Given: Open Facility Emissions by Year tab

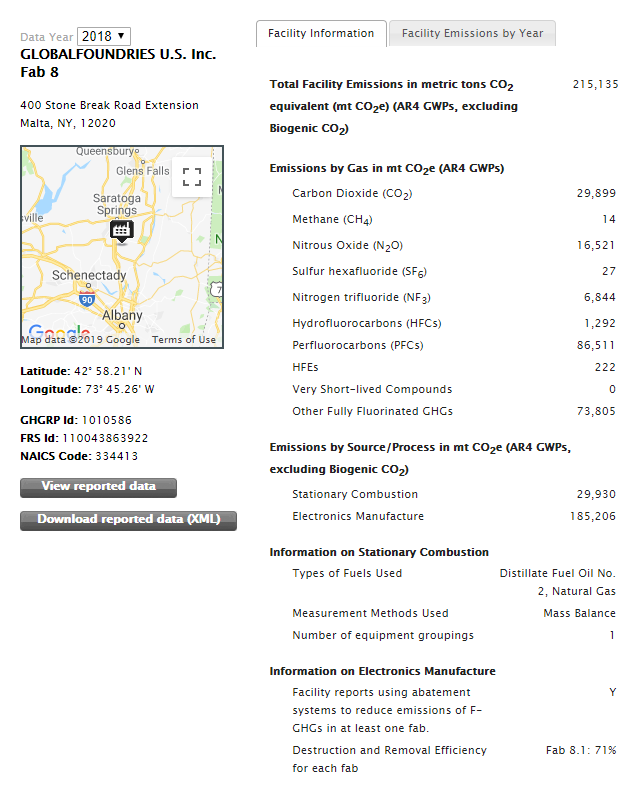Looking at the screenshot, I should 472,34.
